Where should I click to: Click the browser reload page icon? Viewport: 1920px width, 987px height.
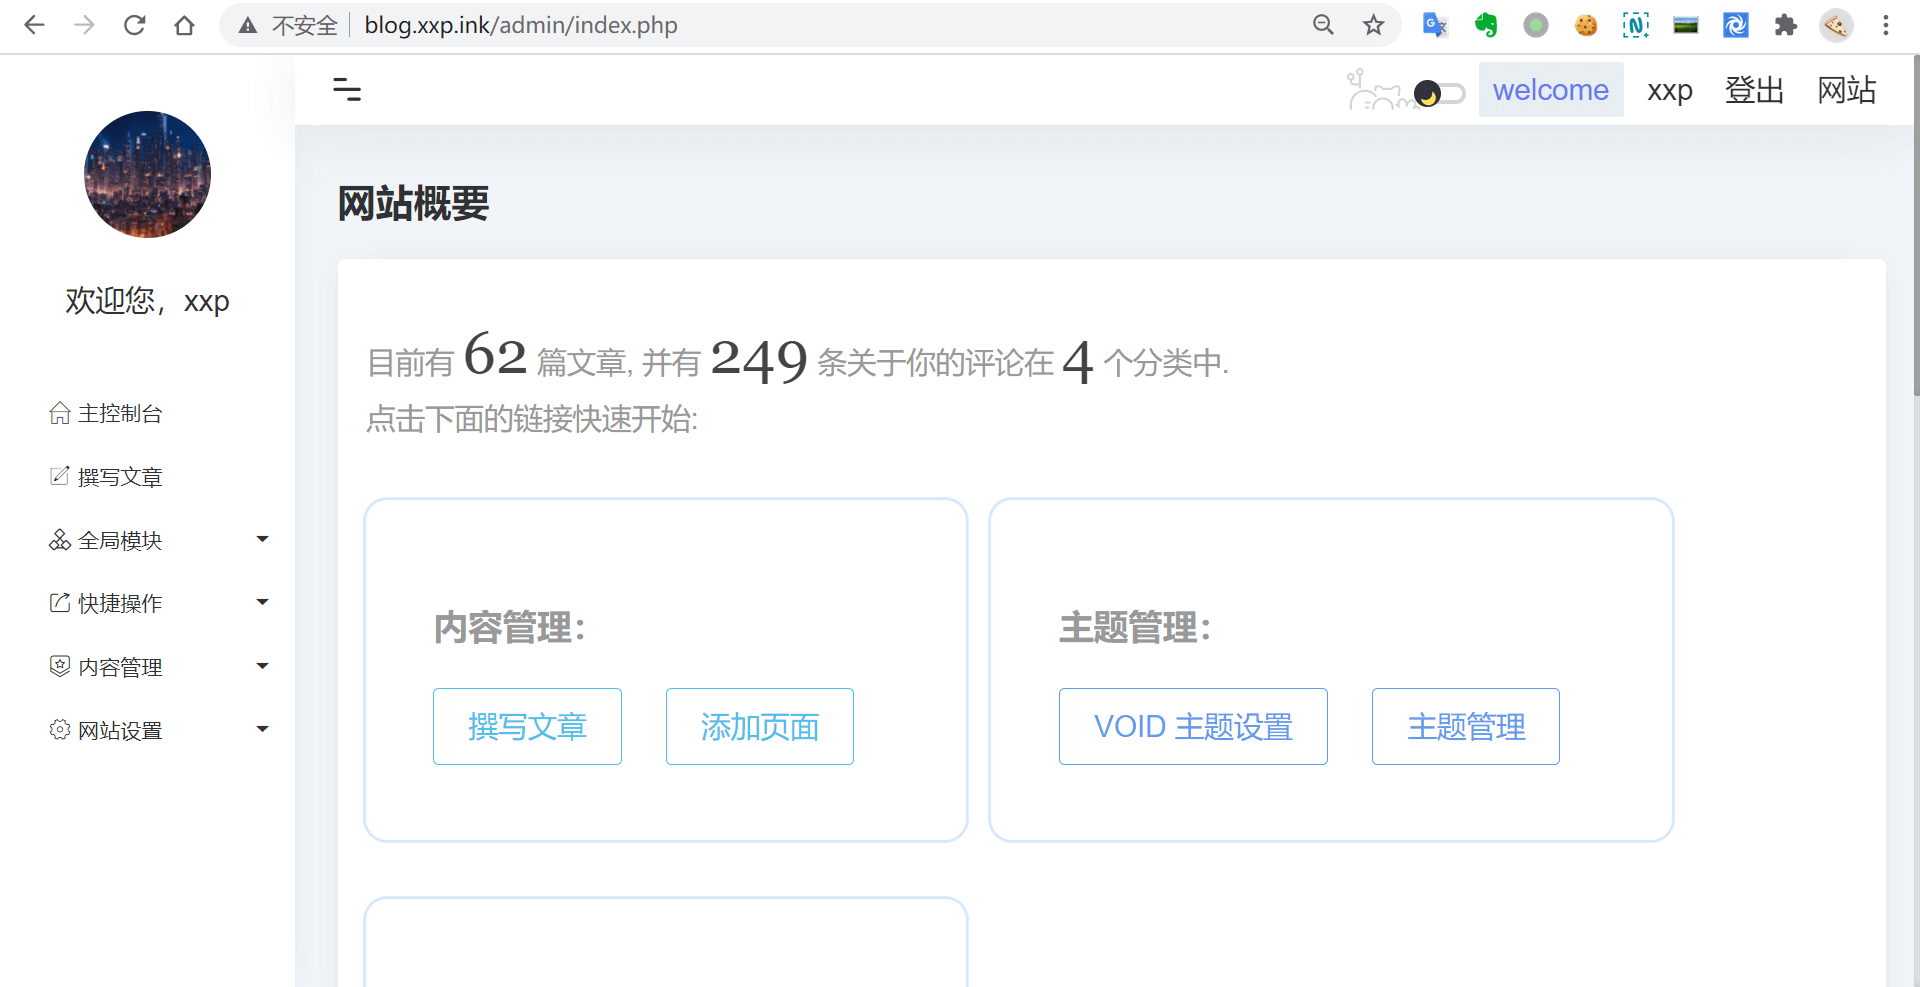(x=134, y=25)
